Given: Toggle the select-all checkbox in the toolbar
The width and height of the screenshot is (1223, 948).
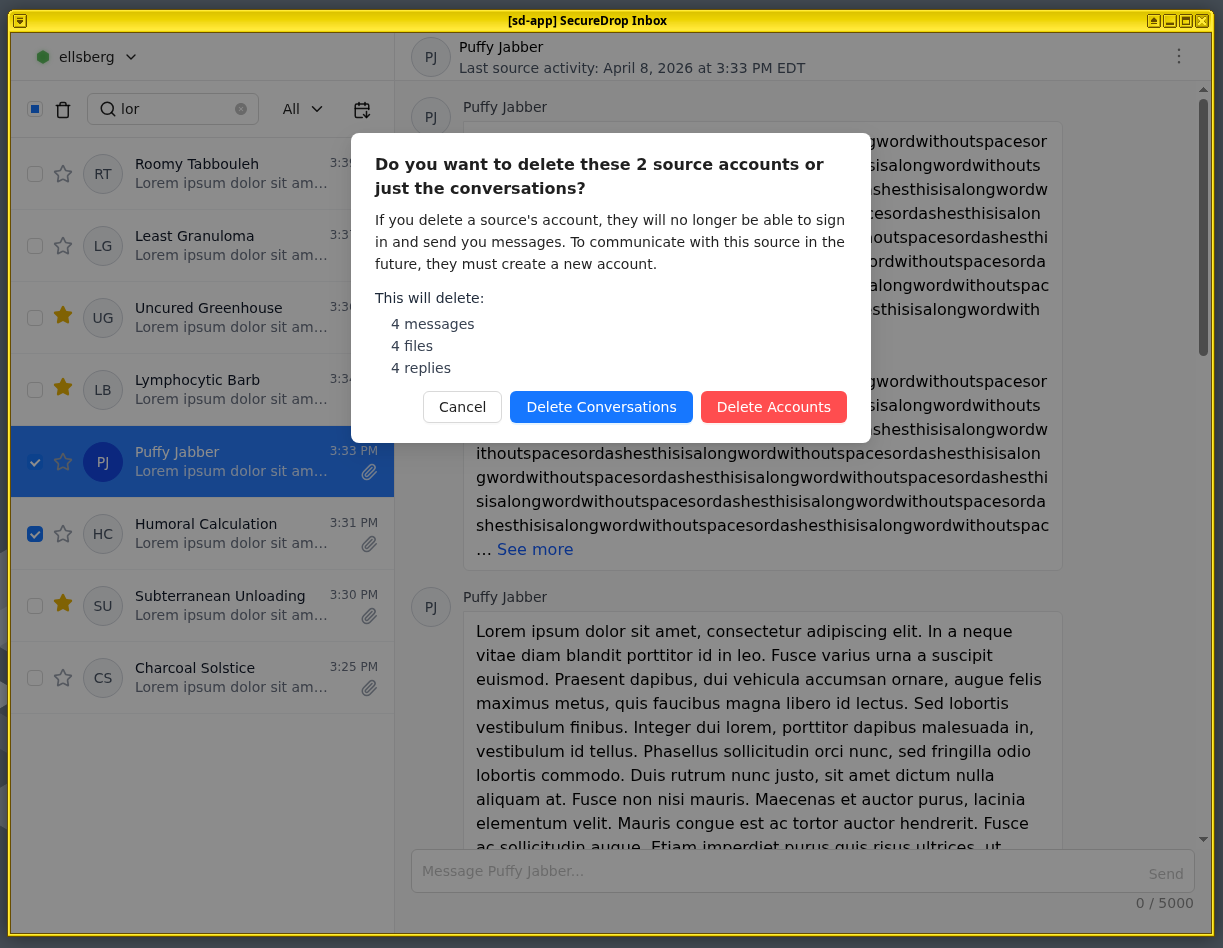Looking at the screenshot, I should pos(35,108).
